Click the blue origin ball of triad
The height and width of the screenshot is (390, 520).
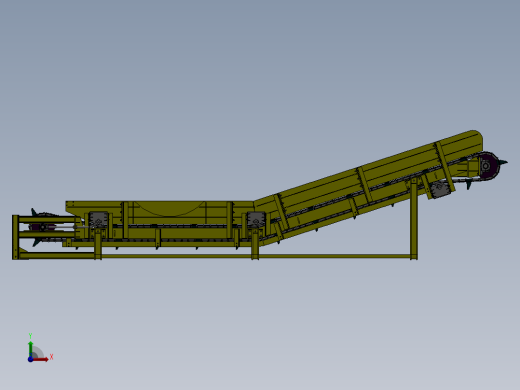point(30,359)
